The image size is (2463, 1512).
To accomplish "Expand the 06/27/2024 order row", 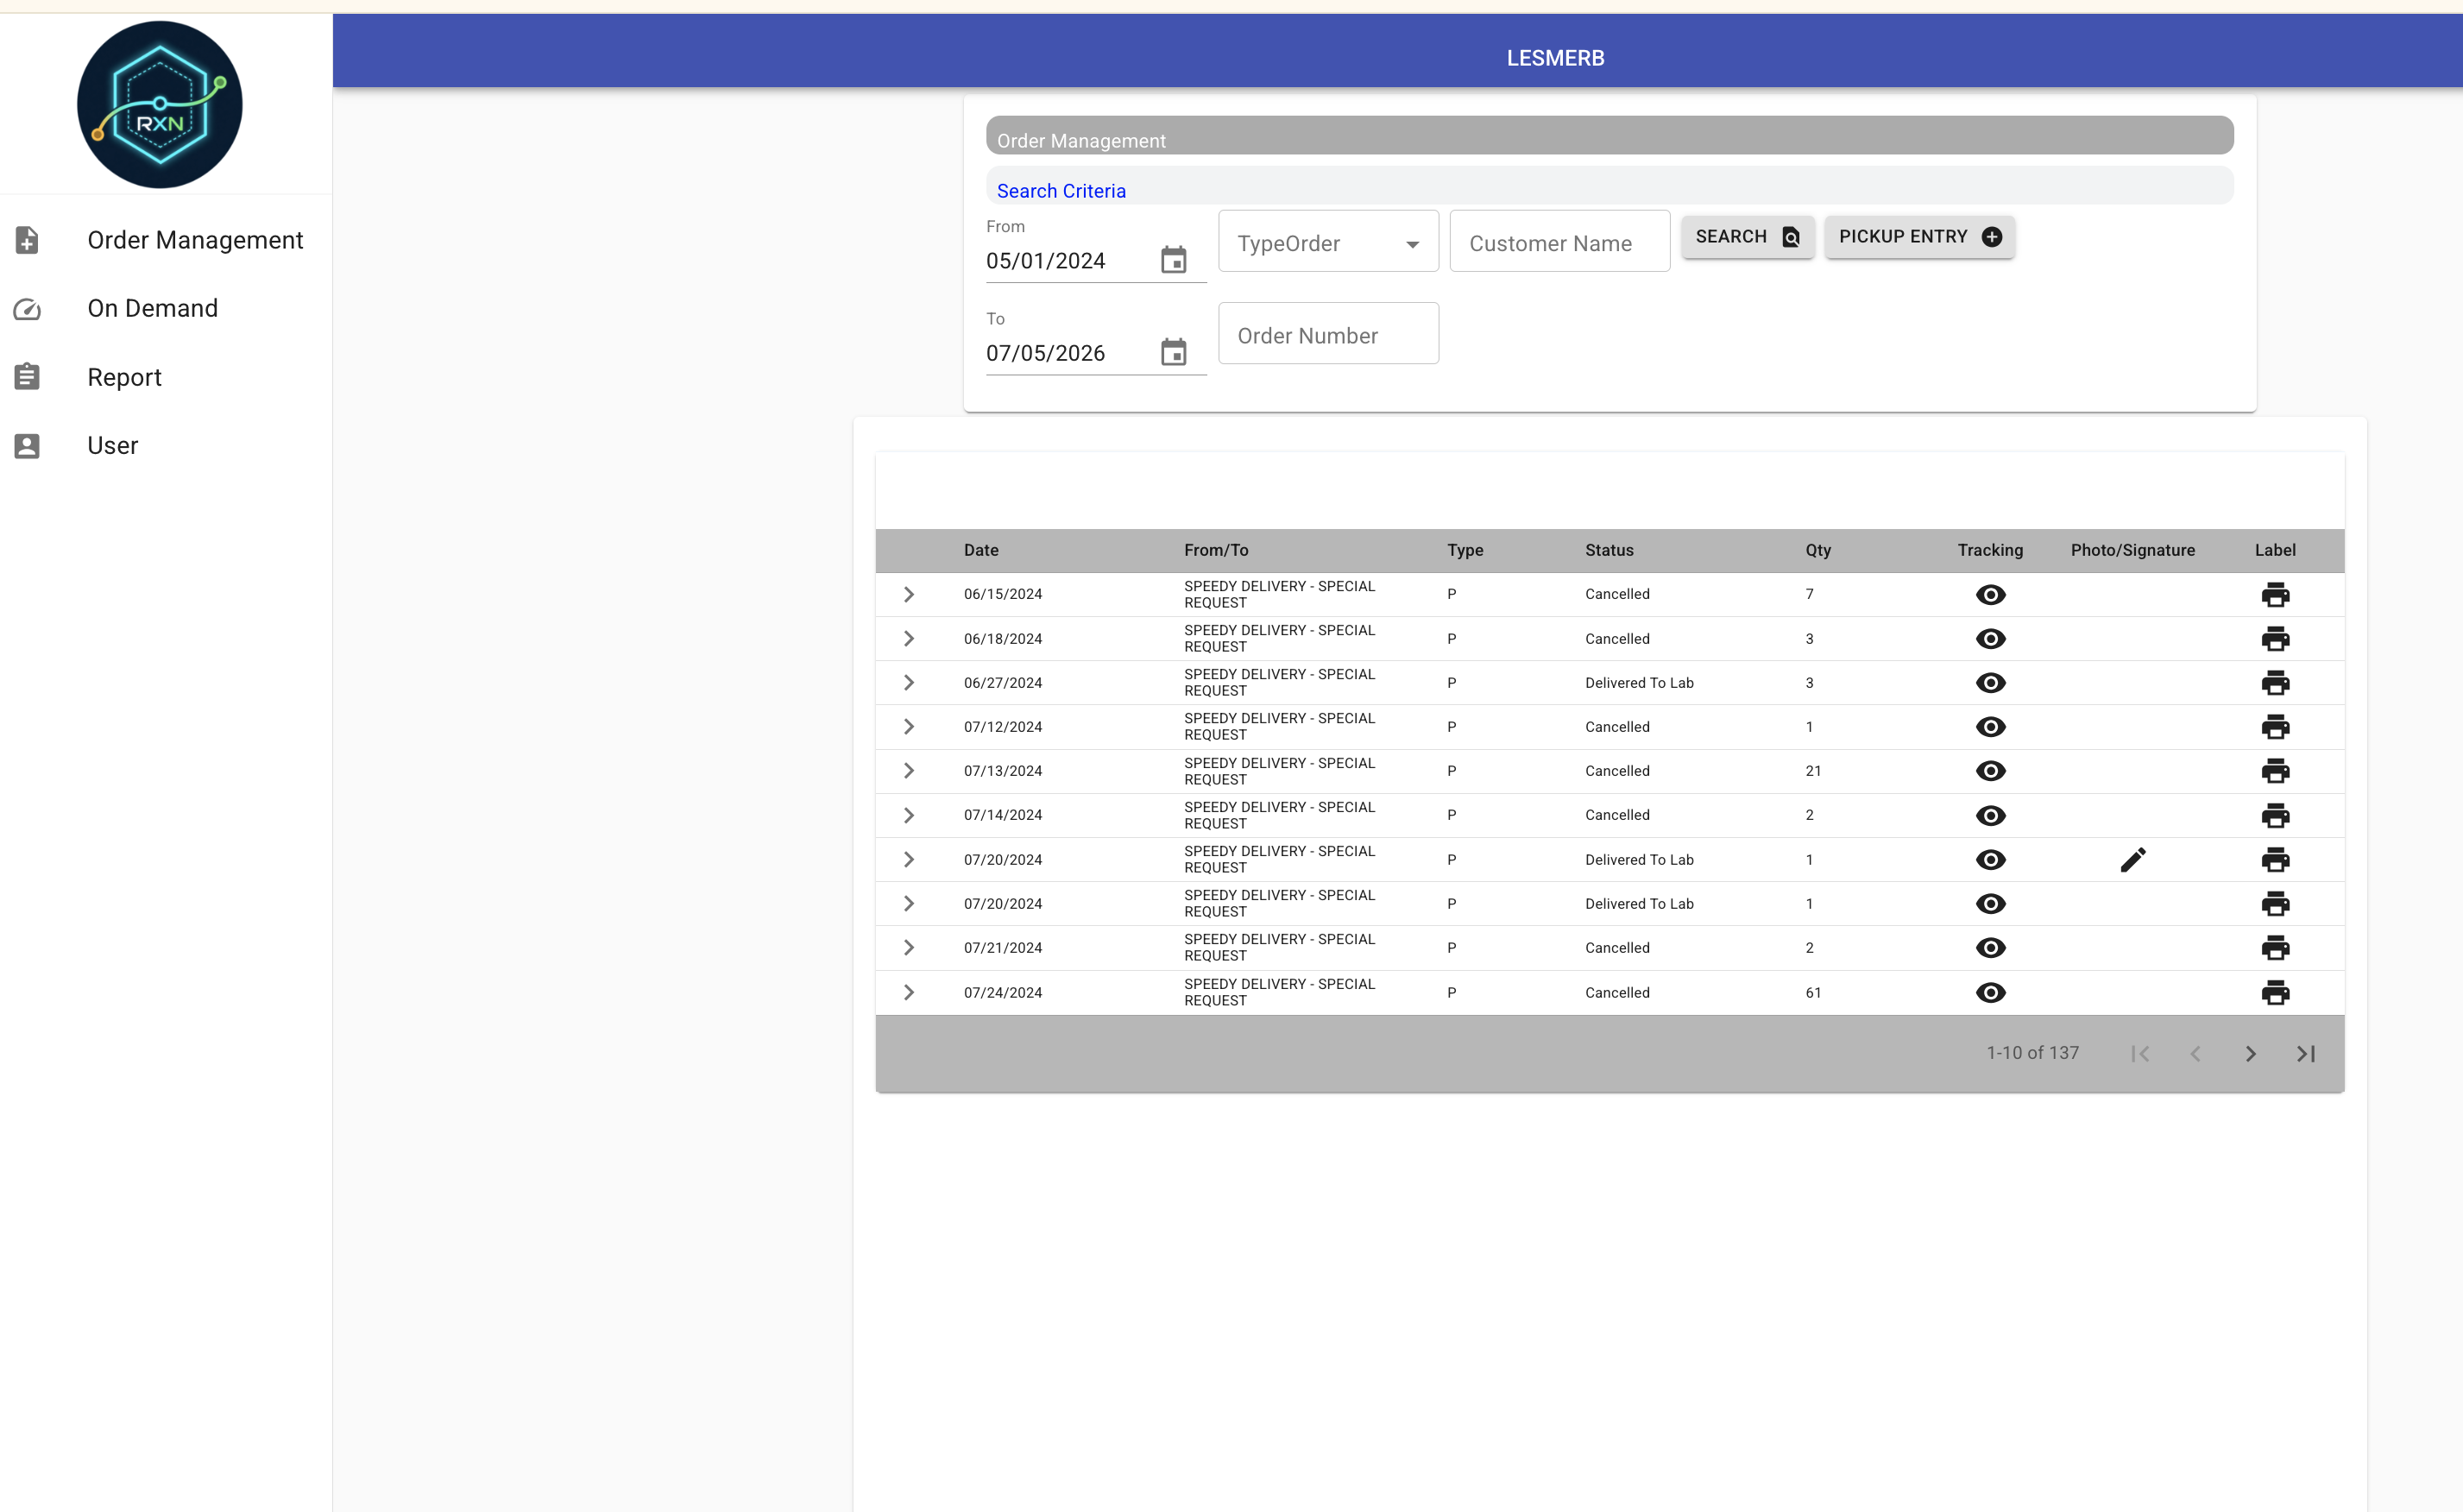I will point(908,683).
